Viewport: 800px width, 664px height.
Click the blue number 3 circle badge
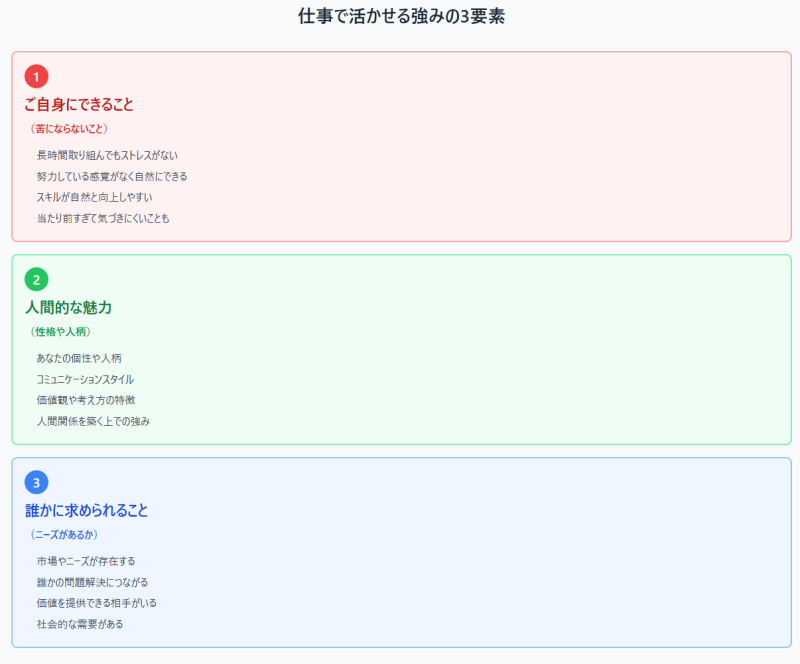tap(36, 482)
